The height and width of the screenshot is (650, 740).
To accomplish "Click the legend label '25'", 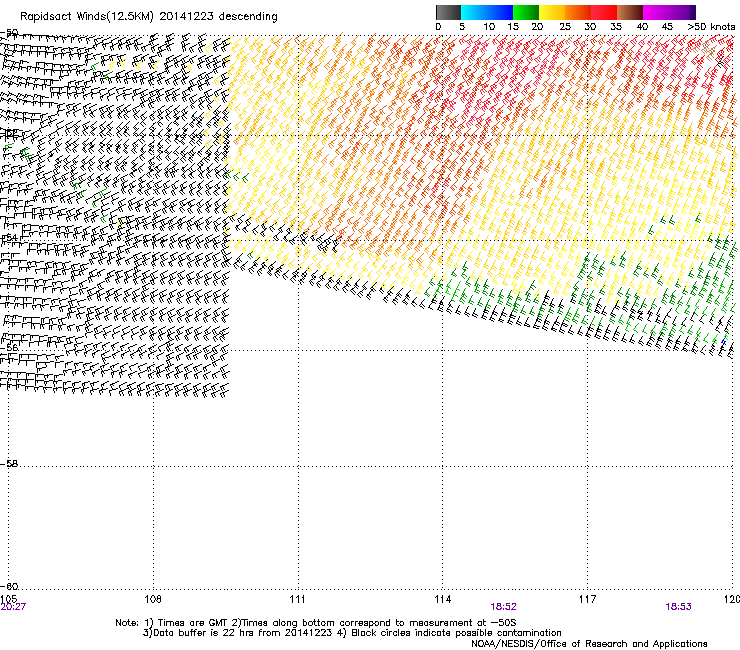I will (565, 27).
